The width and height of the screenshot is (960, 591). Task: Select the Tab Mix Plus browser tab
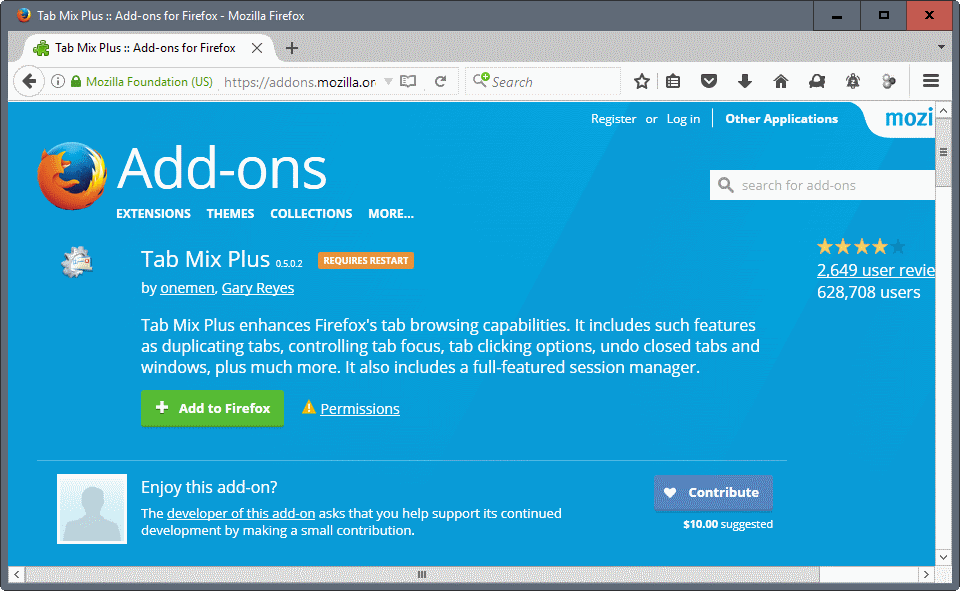(x=146, y=48)
